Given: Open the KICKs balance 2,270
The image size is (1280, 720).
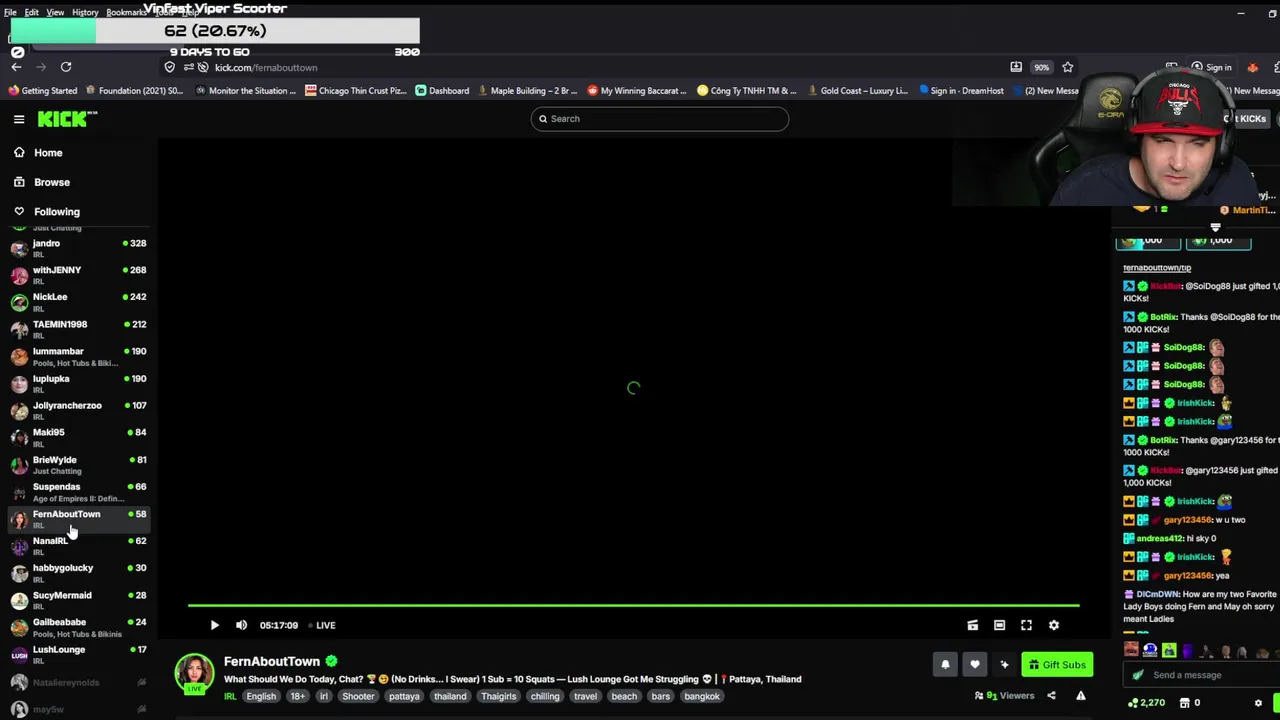Looking at the screenshot, I should click(1146, 703).
